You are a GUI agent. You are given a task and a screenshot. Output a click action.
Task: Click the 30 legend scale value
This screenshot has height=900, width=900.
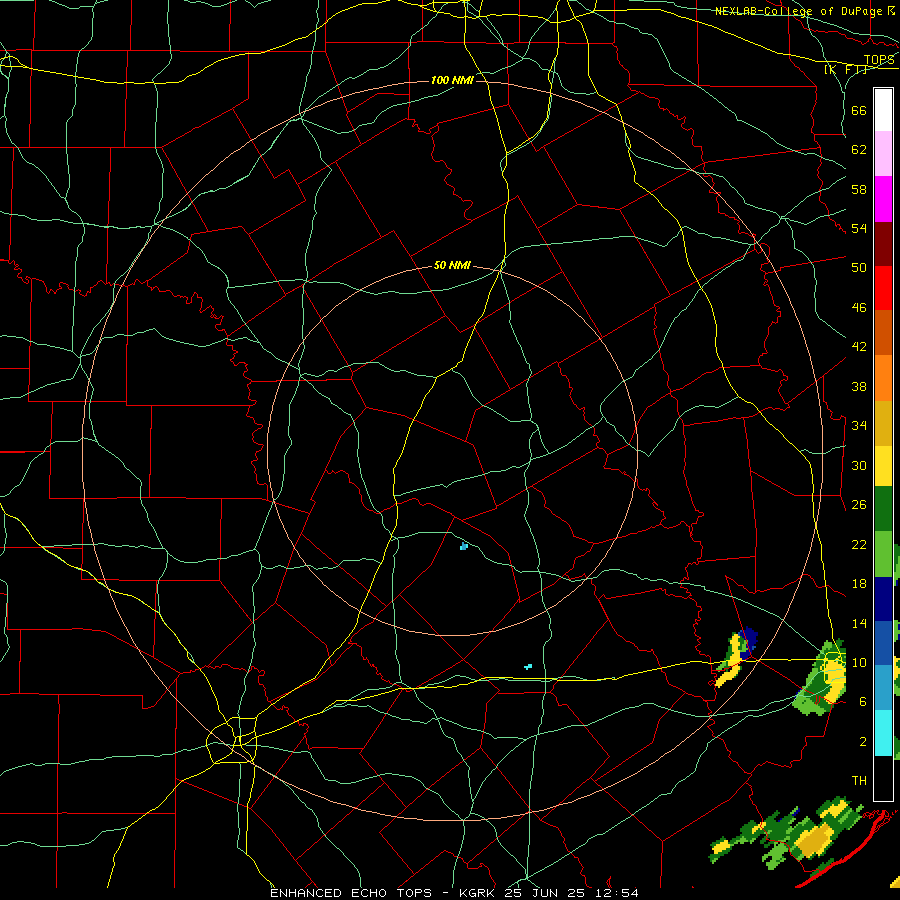[859, 465]
